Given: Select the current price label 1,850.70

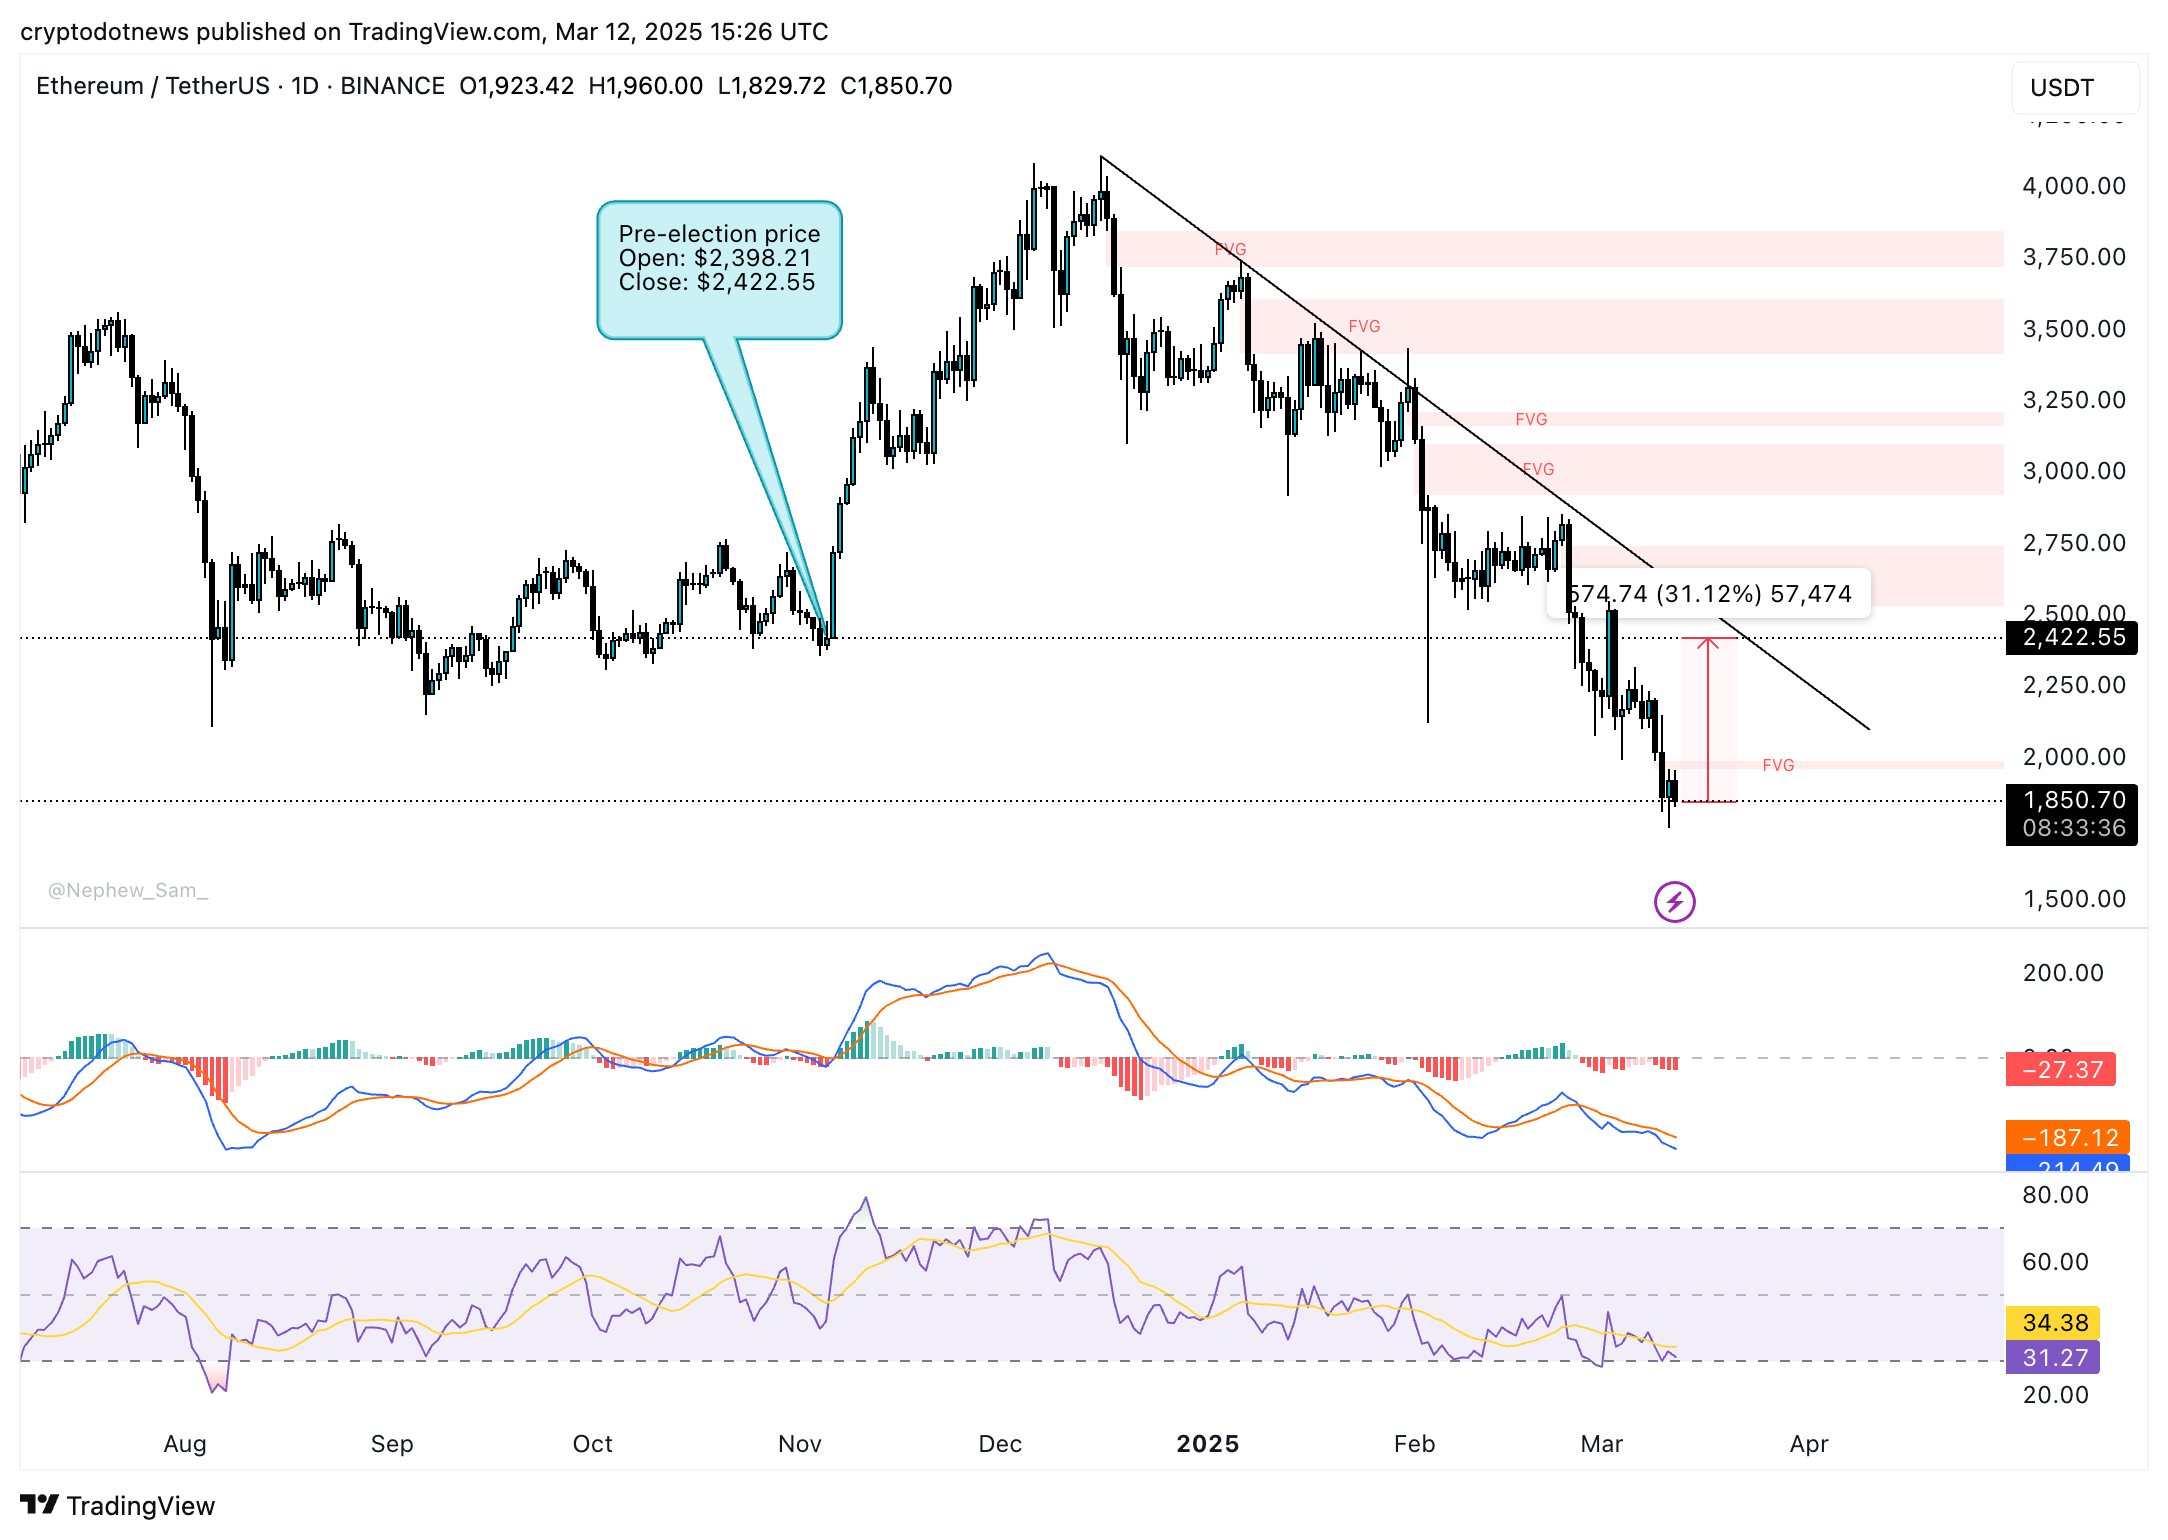Looking at the screenshot, I should tap(2072, 800).
